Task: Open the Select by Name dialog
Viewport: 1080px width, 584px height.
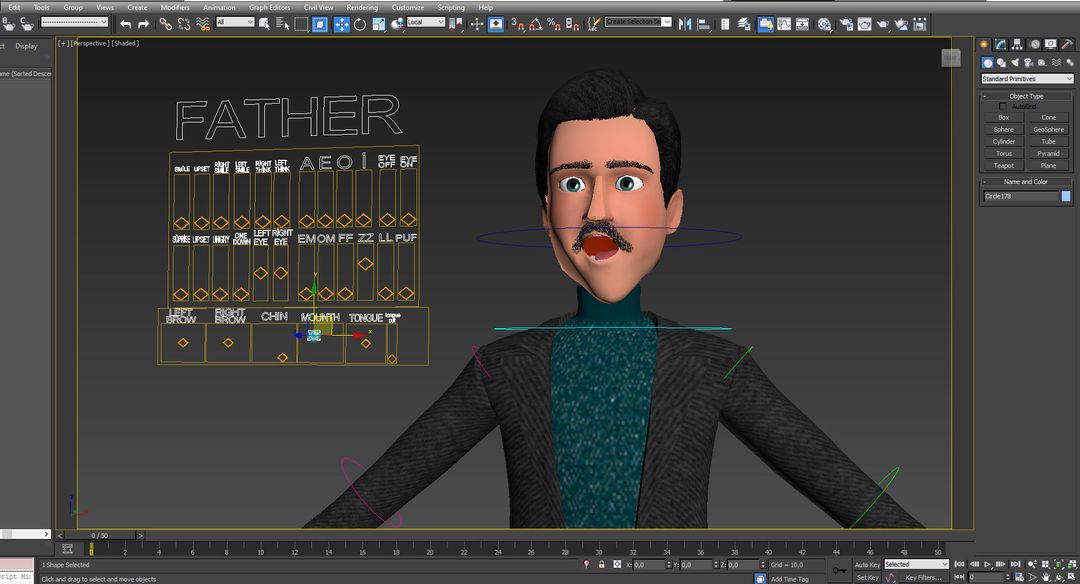Action: click(280, 23)
